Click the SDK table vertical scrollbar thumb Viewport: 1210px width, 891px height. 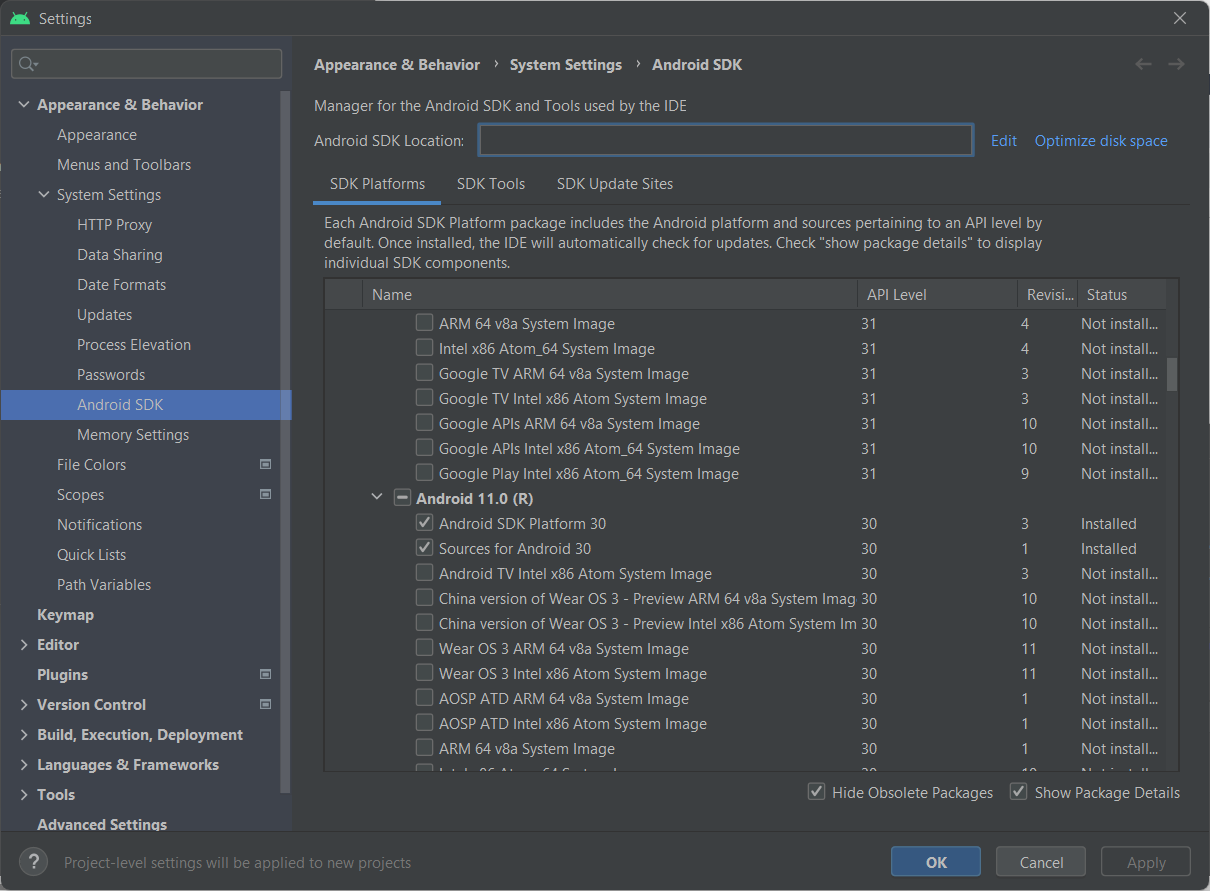[1172, 373]
